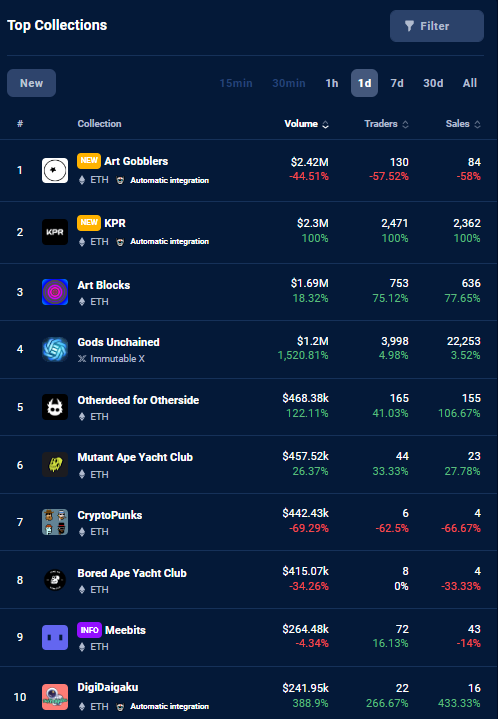498x719 pixels.
Task: Select the 1d time range
Action: click(364, 83)
